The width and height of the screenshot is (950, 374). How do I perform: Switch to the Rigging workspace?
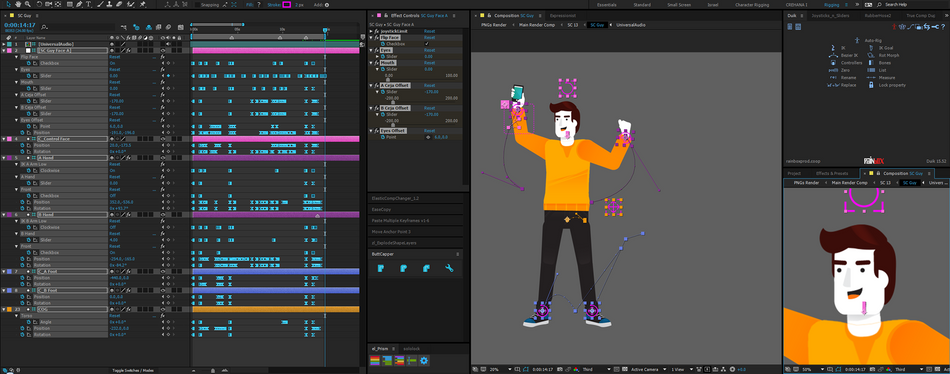(x=831, y=4)
